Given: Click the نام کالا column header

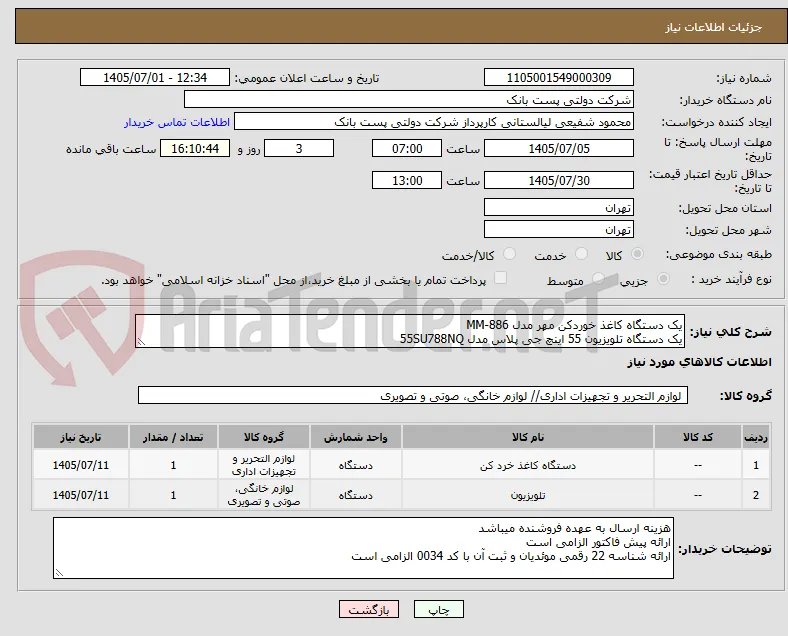Looking at the screenshot, I should 528,438.
